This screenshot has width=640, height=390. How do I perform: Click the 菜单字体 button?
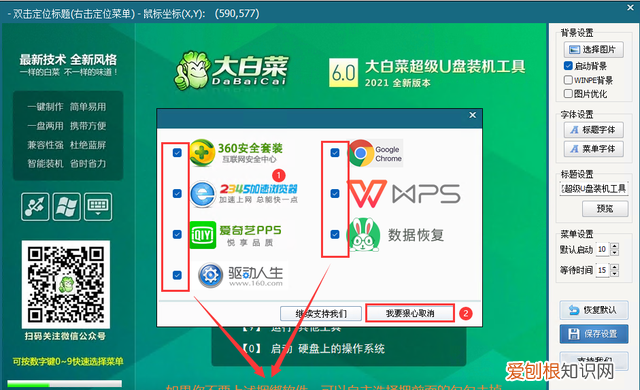(594, 149)
